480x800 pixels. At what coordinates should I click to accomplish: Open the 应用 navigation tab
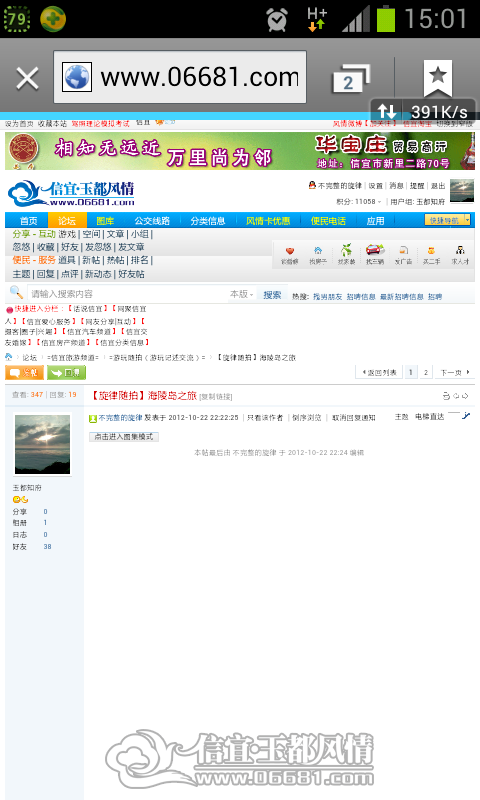point(375,221)
